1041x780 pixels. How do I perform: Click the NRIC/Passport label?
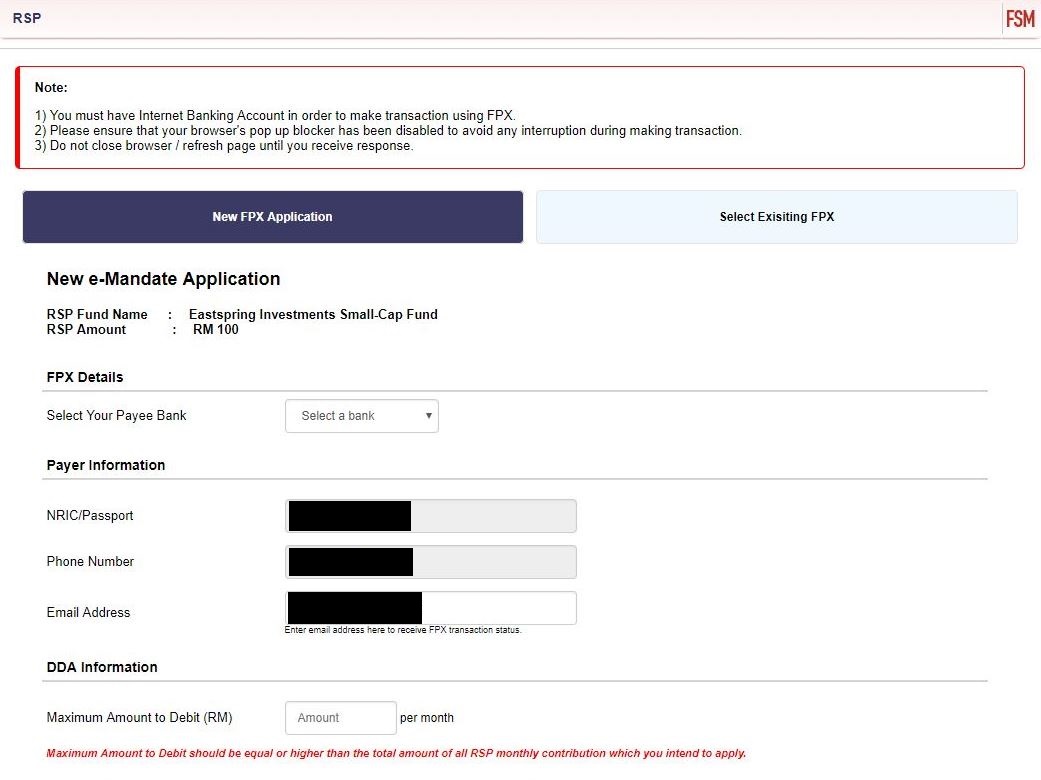pyautogui.click(x=90, y=516)
